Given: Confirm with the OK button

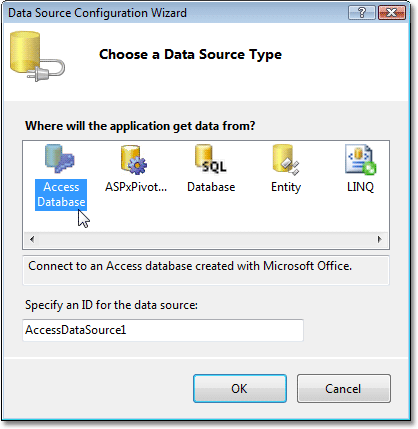Looking at the screenshot, I should pos(240,388).
